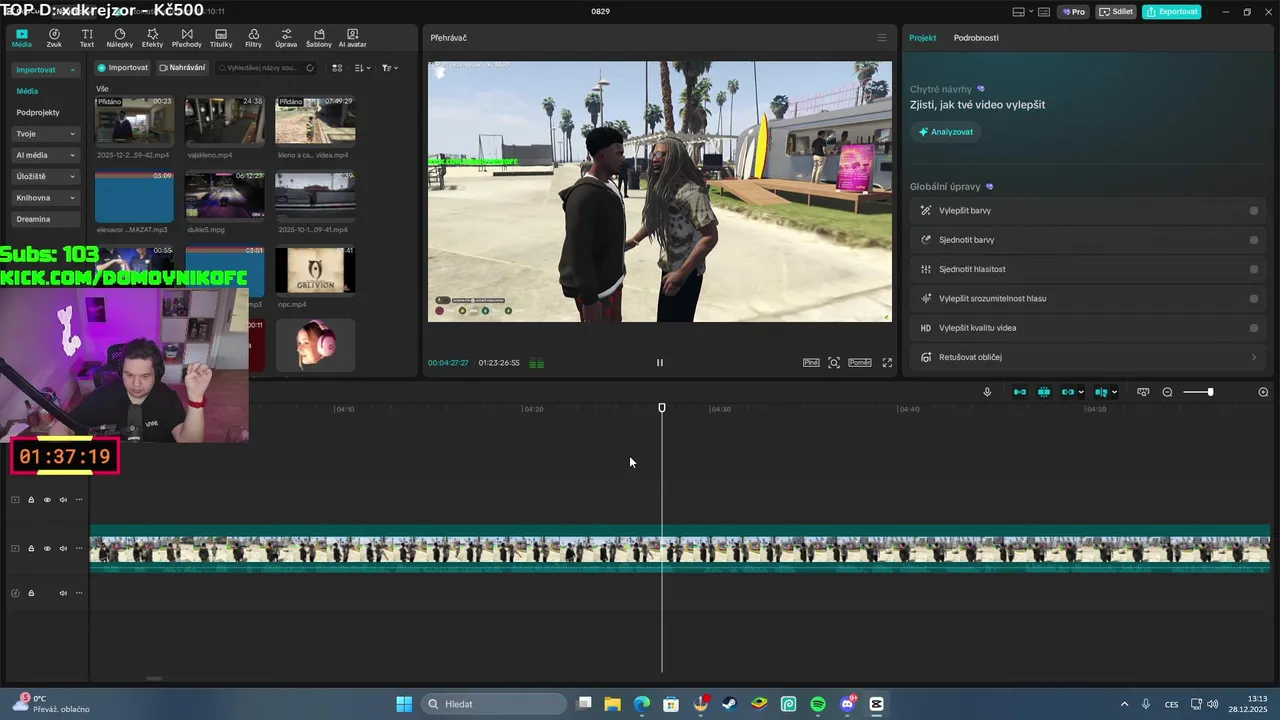Viewport: 1280px width, 720px height.
Task: Click the screenshot frame icon in player
Action: coord(834,363)
